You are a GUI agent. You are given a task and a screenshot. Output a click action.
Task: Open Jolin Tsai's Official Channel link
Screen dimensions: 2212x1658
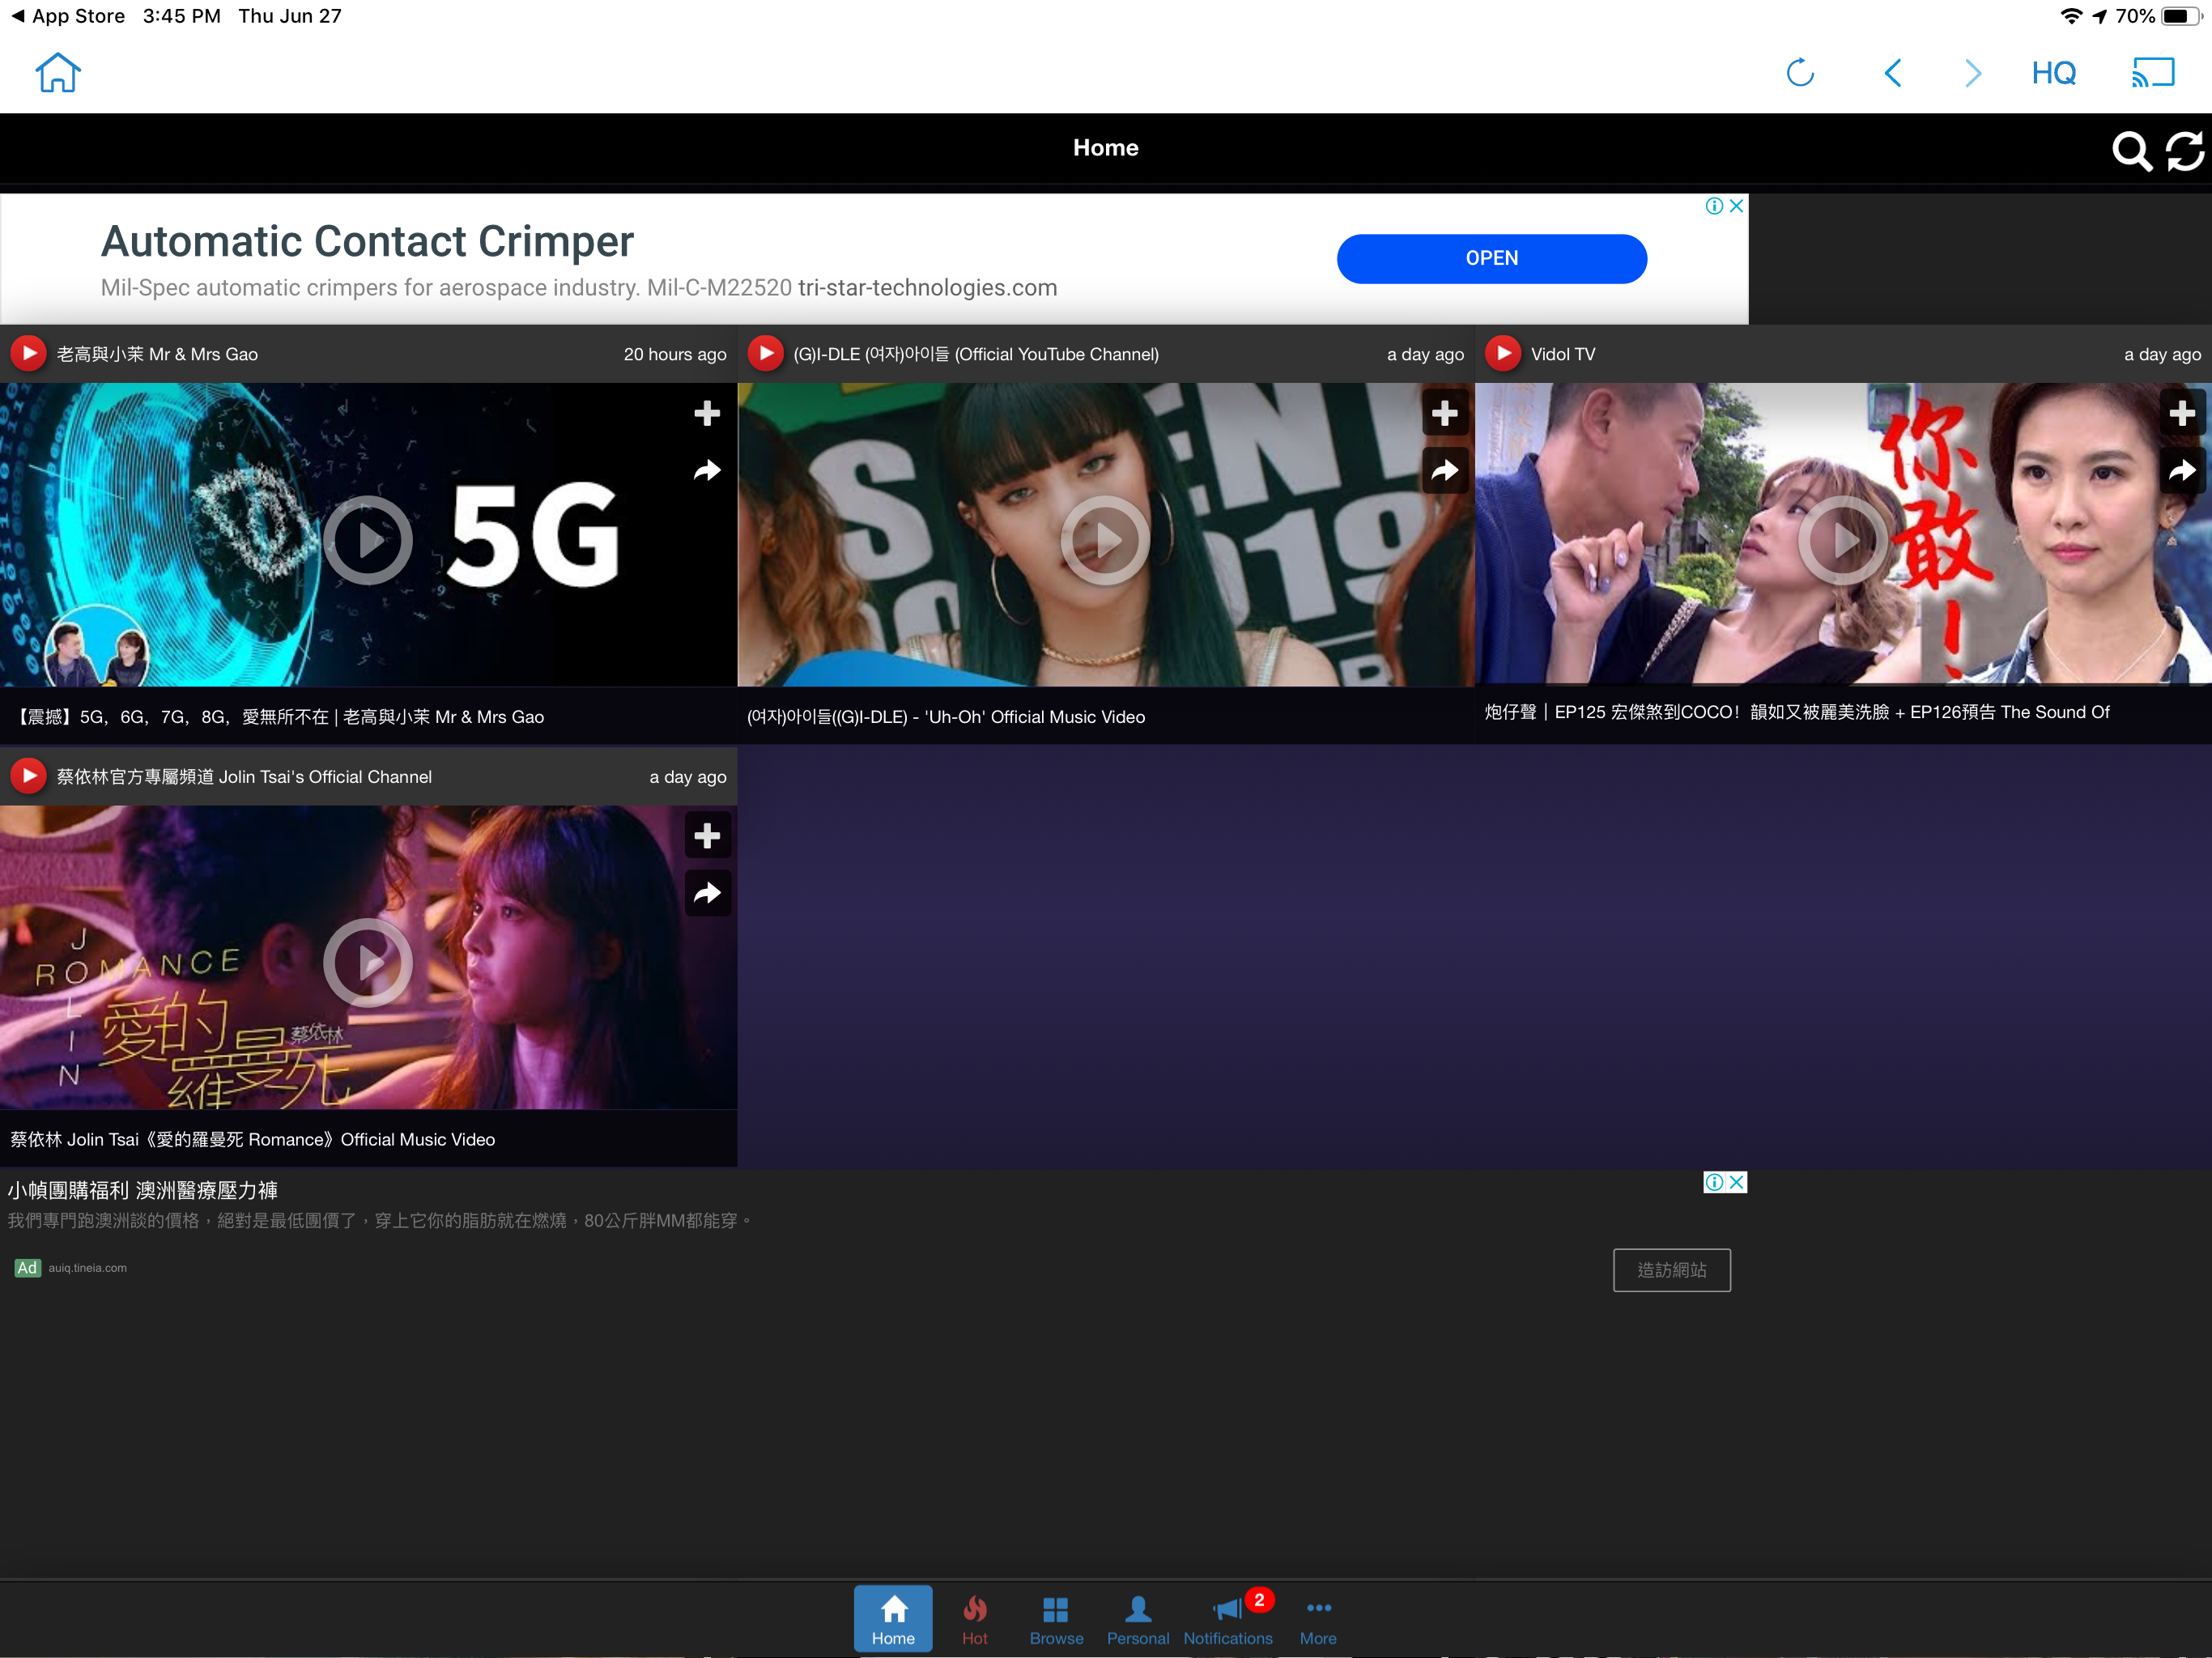point(244,777)
